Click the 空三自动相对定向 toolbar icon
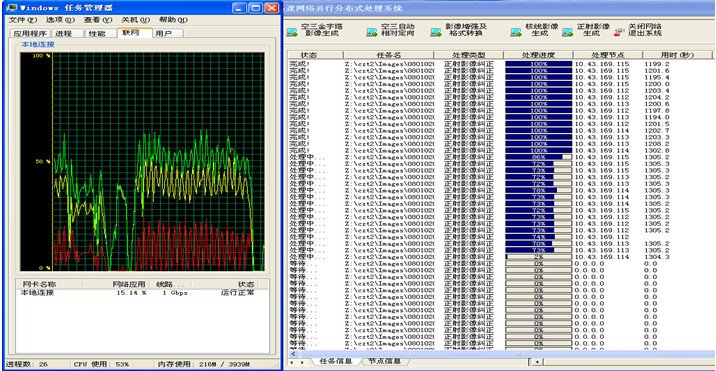 pos(372,32)
